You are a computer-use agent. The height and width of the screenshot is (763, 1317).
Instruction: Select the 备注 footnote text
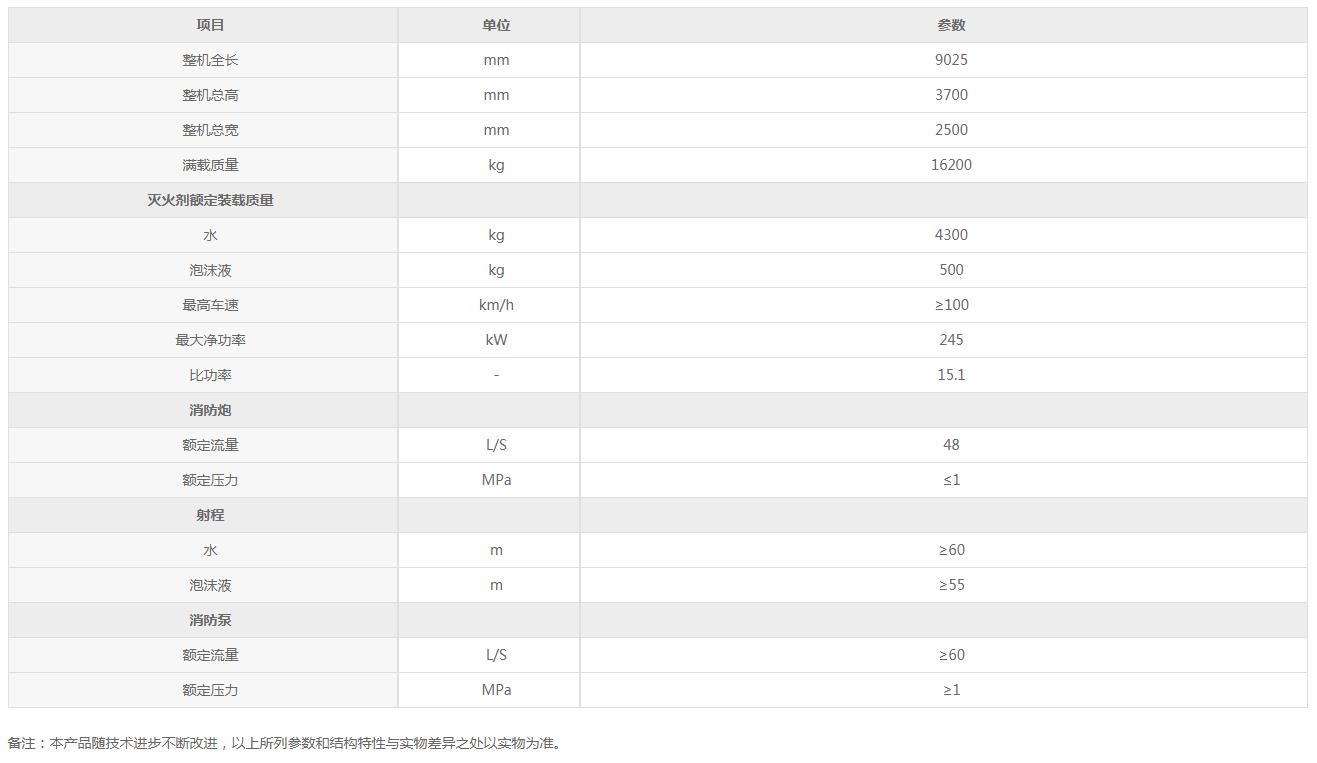click(286, 743)
